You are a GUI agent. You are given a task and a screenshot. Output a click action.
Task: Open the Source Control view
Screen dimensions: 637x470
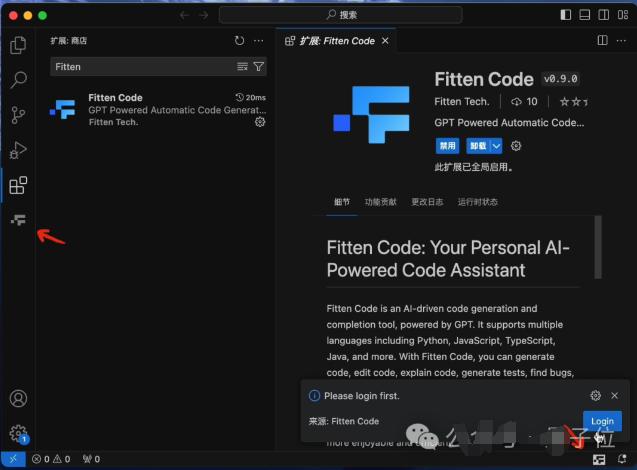click(18, 115)
